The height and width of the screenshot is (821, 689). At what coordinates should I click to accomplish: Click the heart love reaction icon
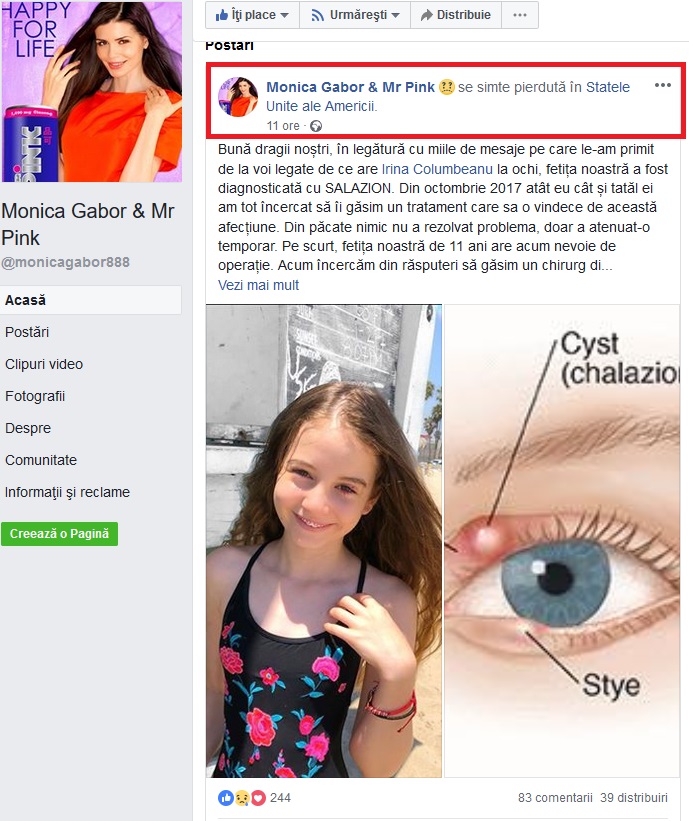click(258, 797)
